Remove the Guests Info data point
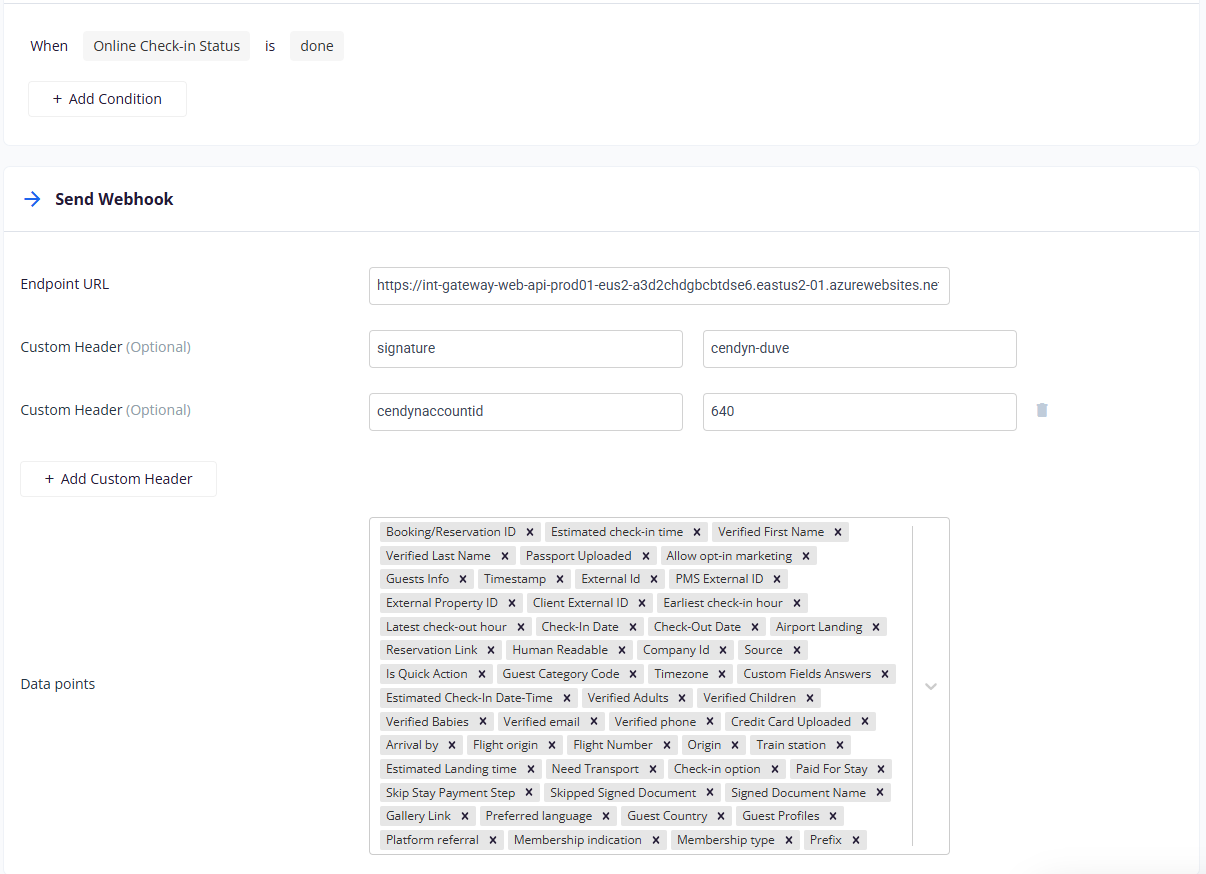This screenshot has width=1206, height=874. coord(463,579)
